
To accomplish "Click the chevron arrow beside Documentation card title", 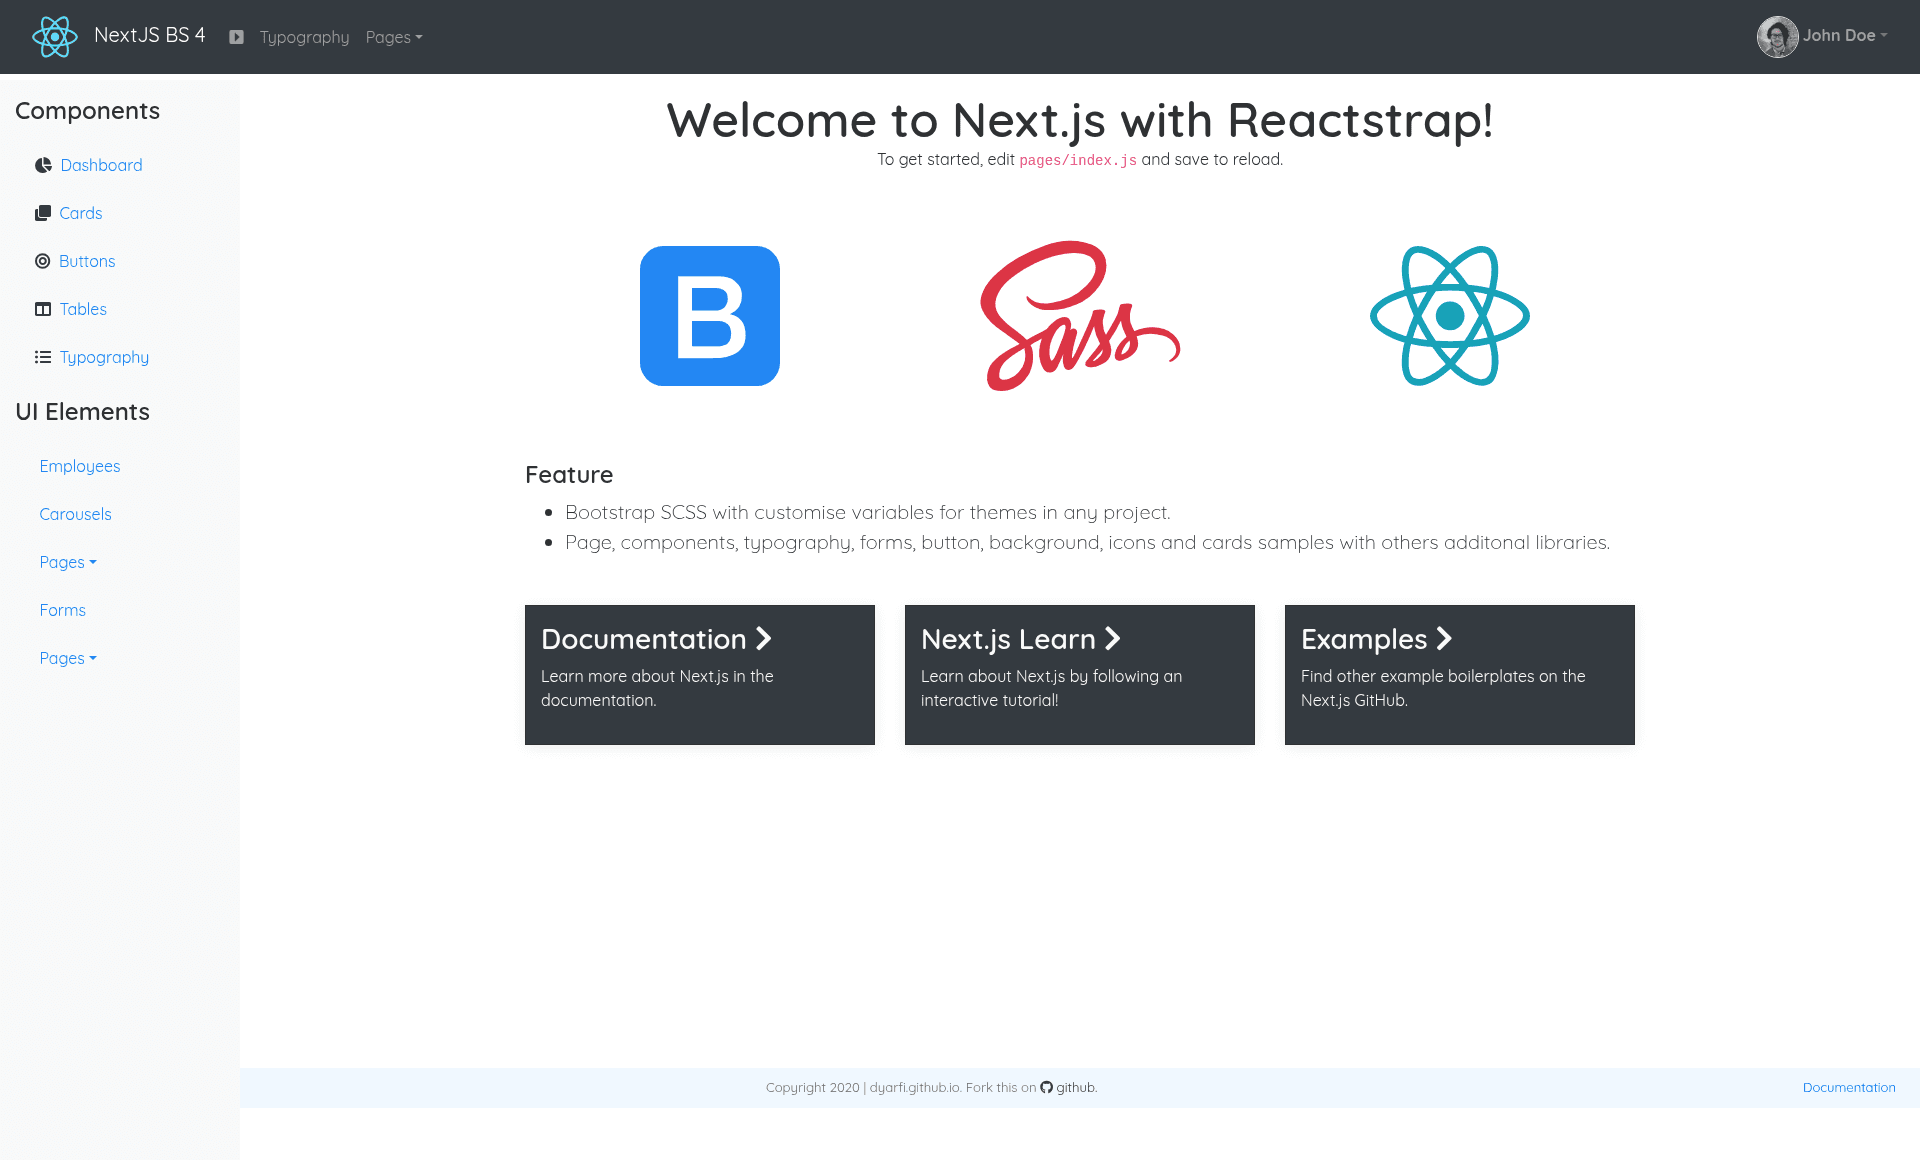I will (x=764, y=638).
